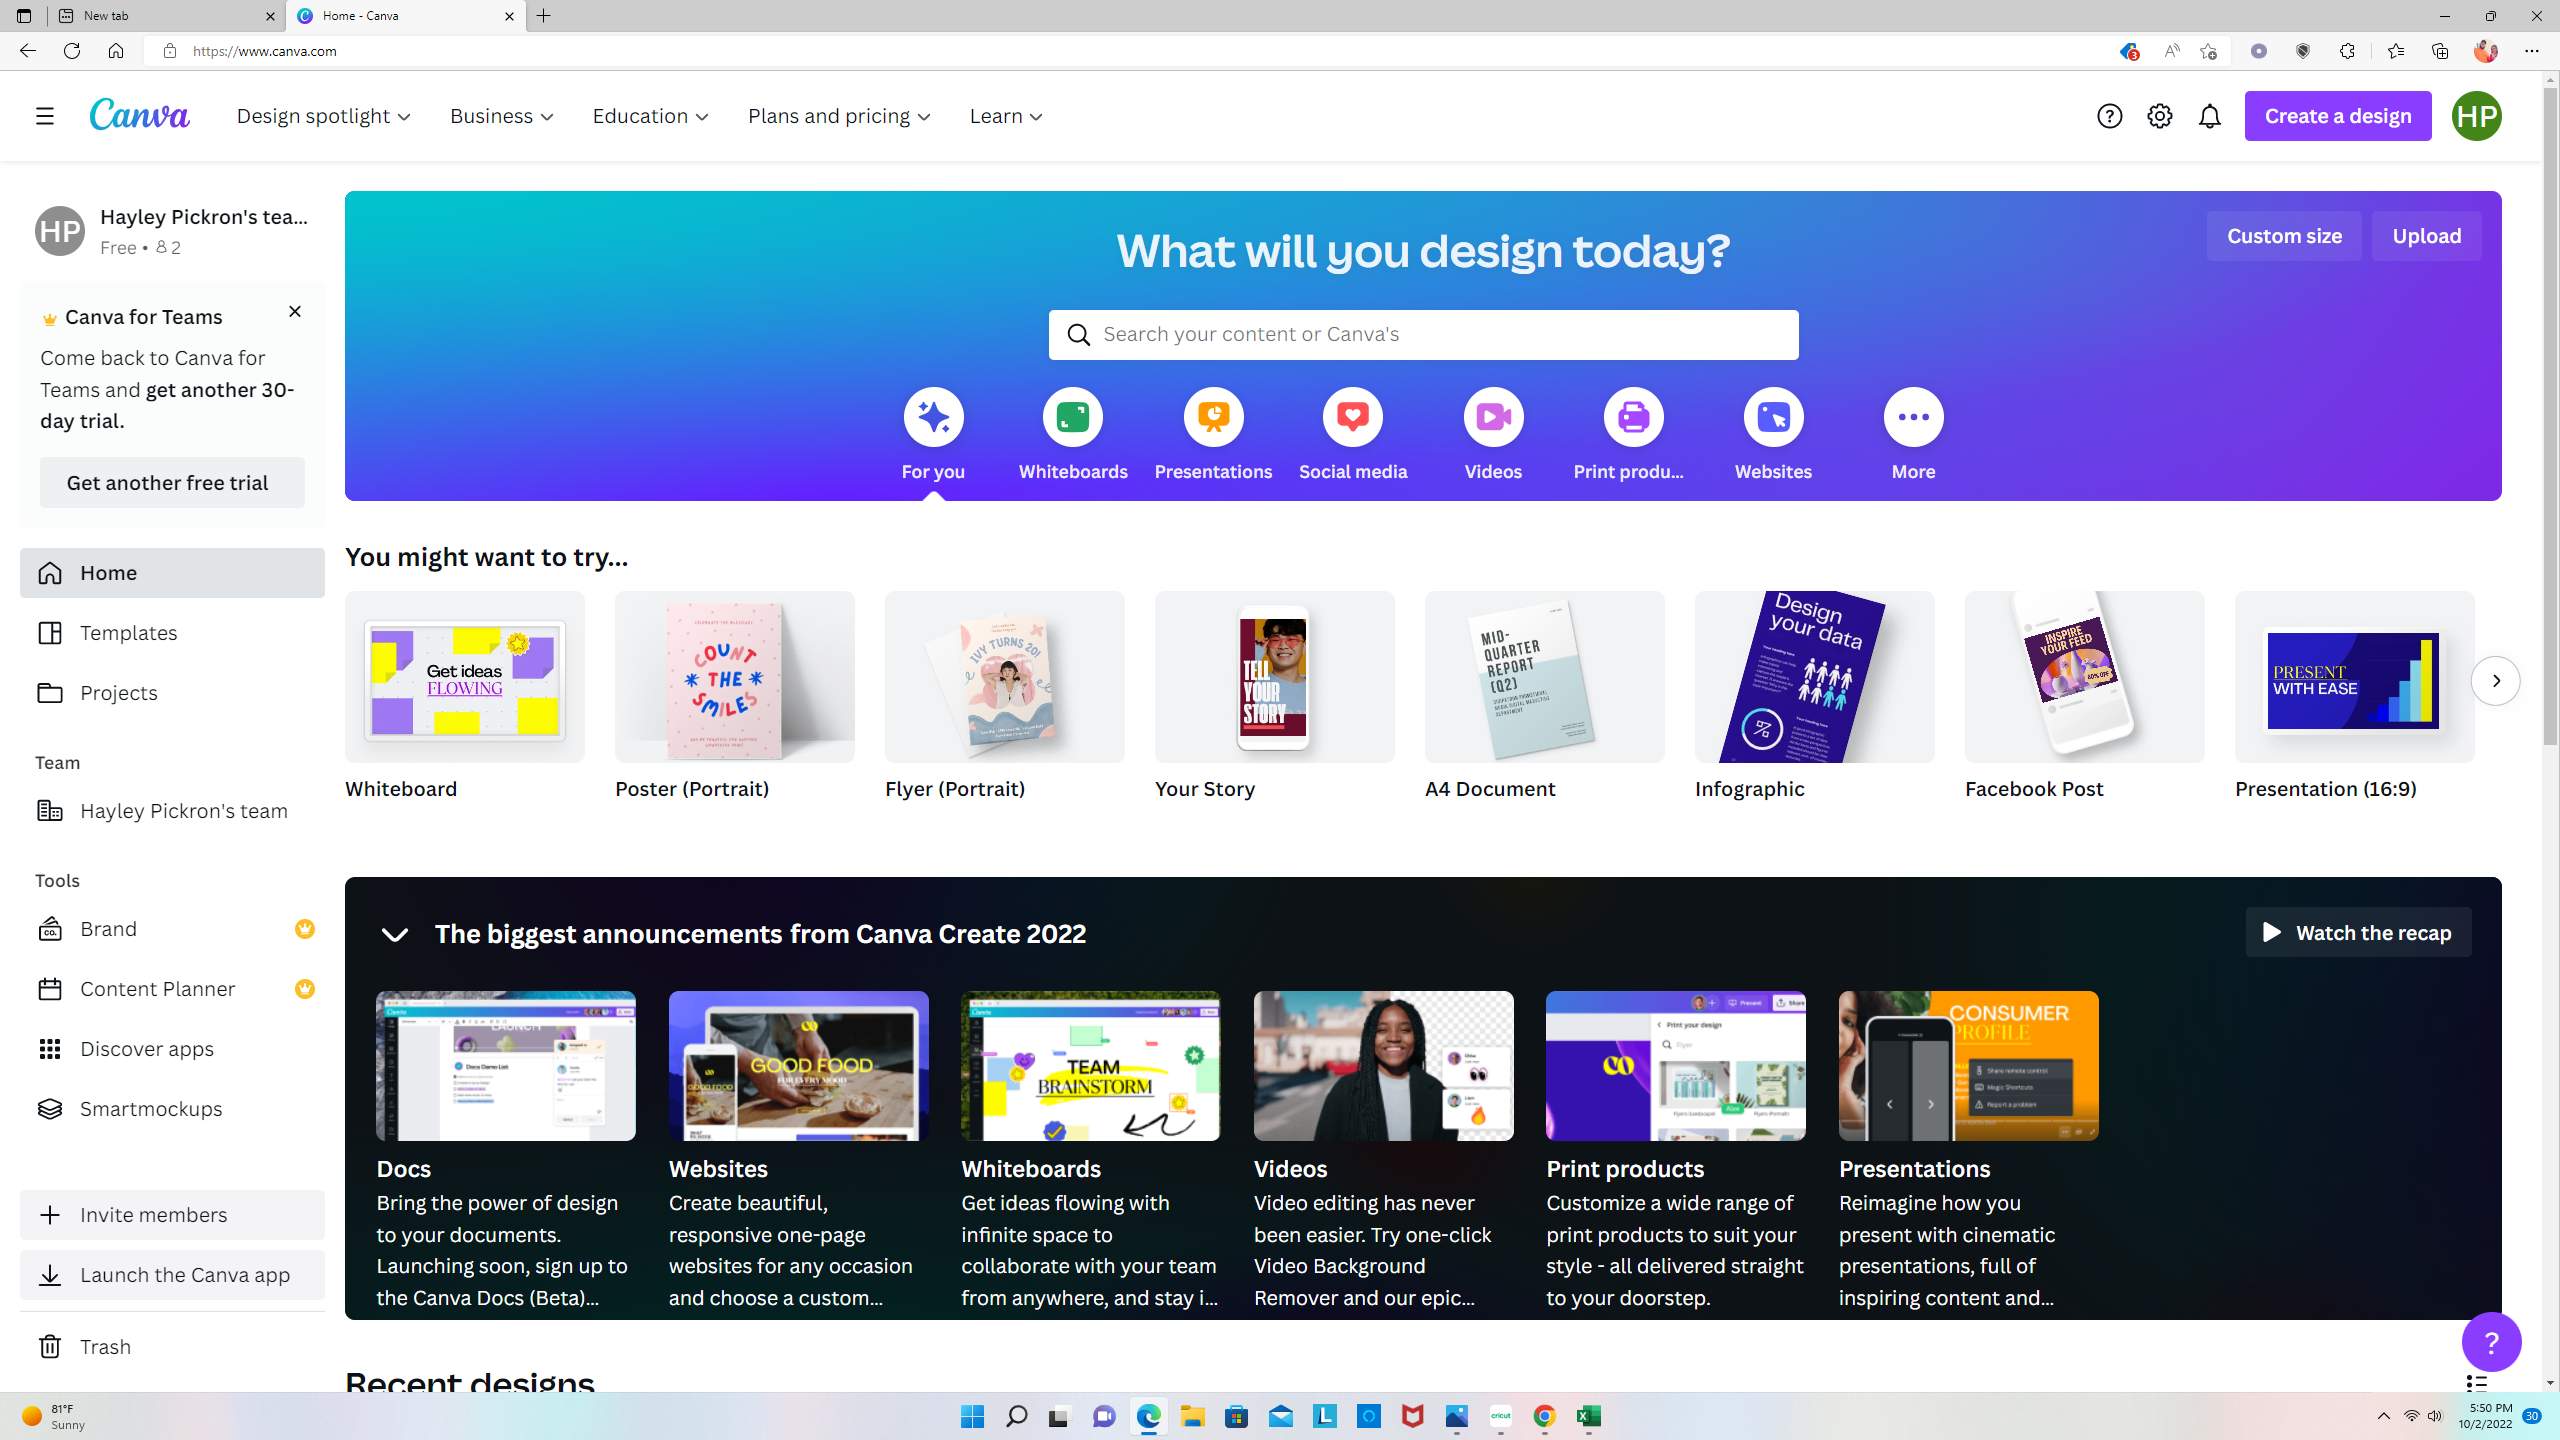Dismiss the Canva for Teams panel
The image size is (2560, 1440).
point(294,311)
